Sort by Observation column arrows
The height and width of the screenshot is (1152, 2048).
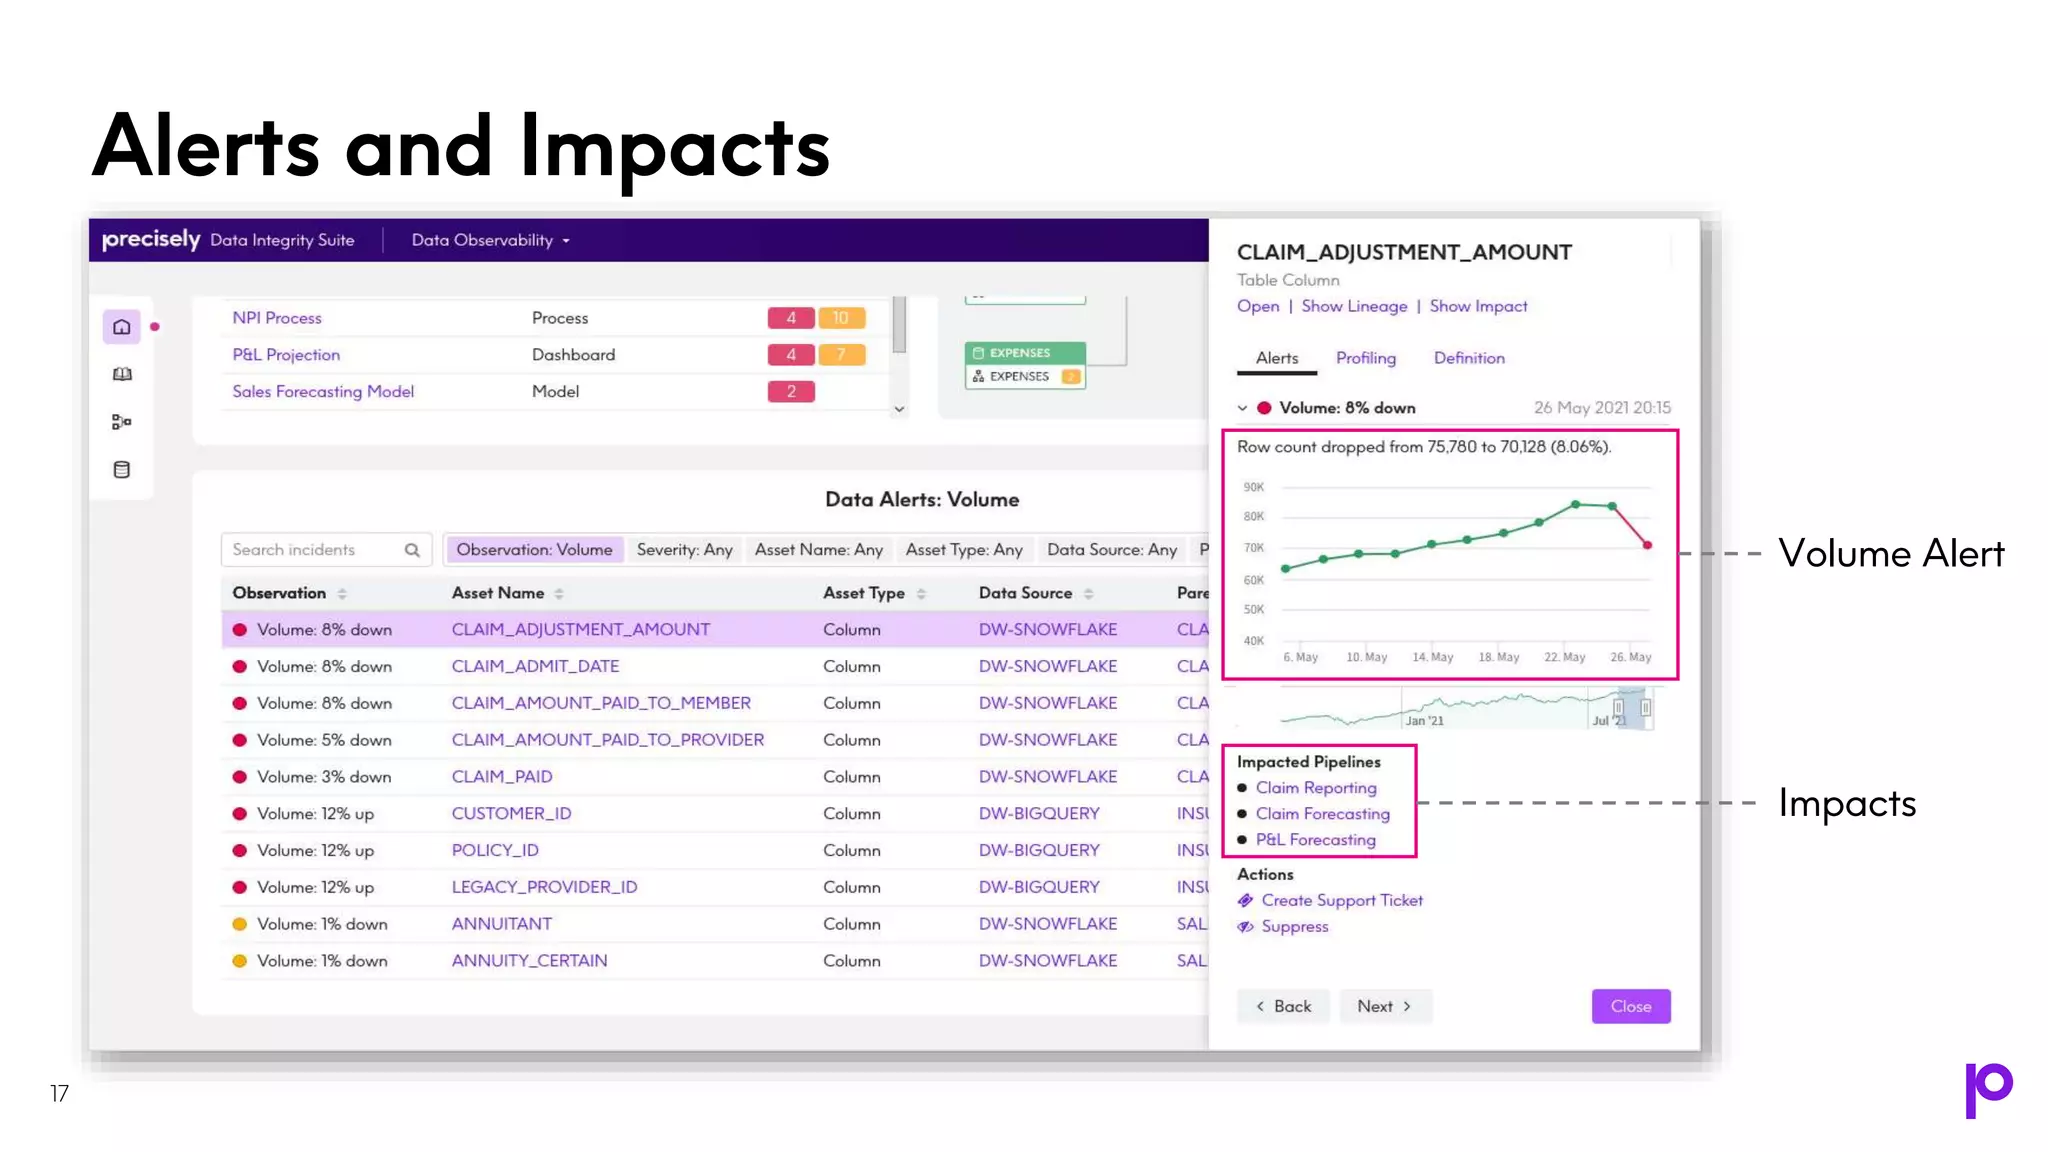[x=342, y=594]
